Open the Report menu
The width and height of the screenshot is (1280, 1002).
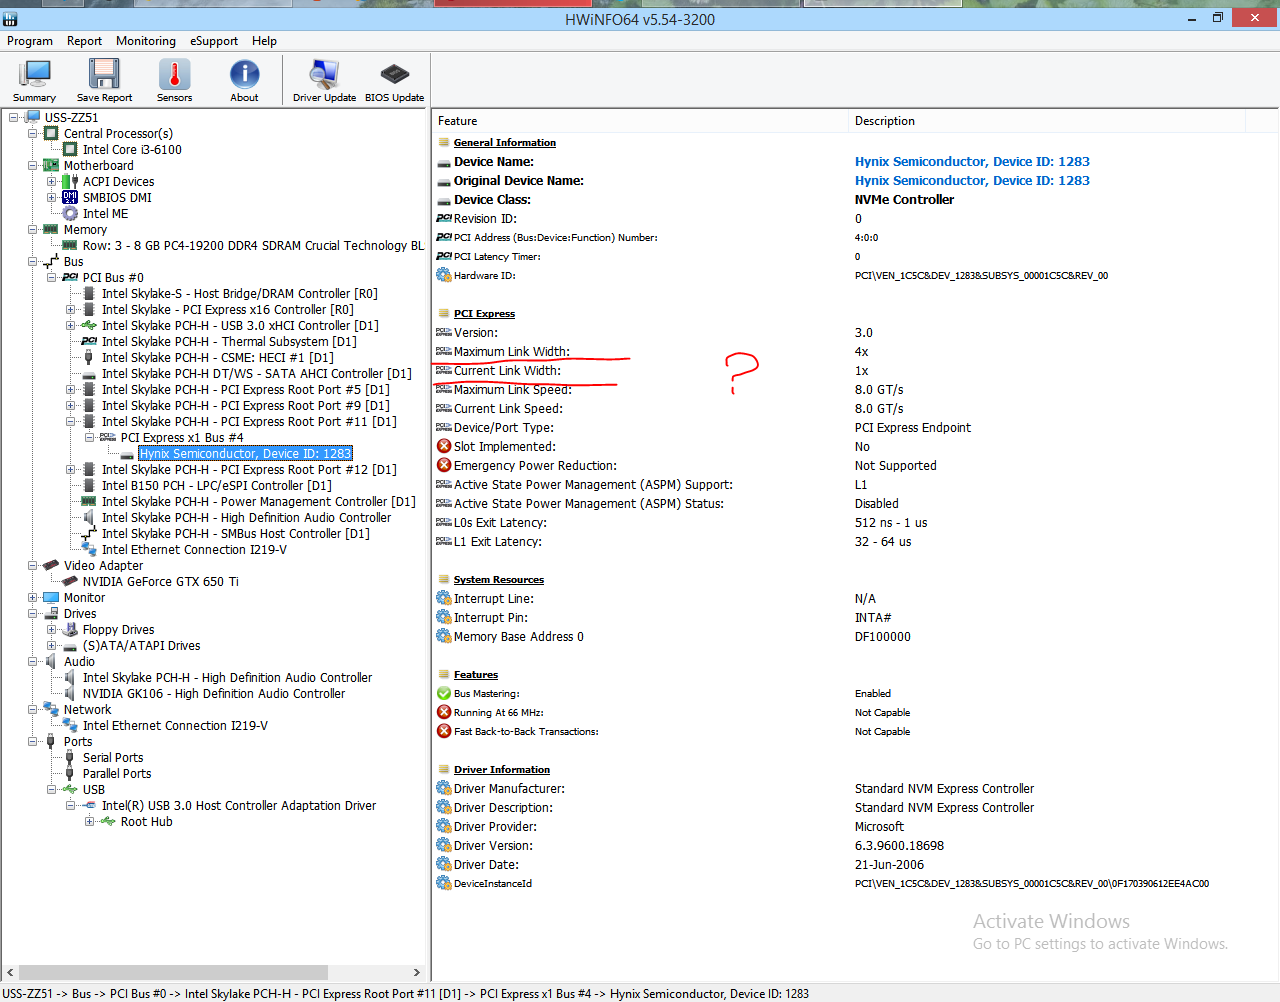(x=84, y=41)
